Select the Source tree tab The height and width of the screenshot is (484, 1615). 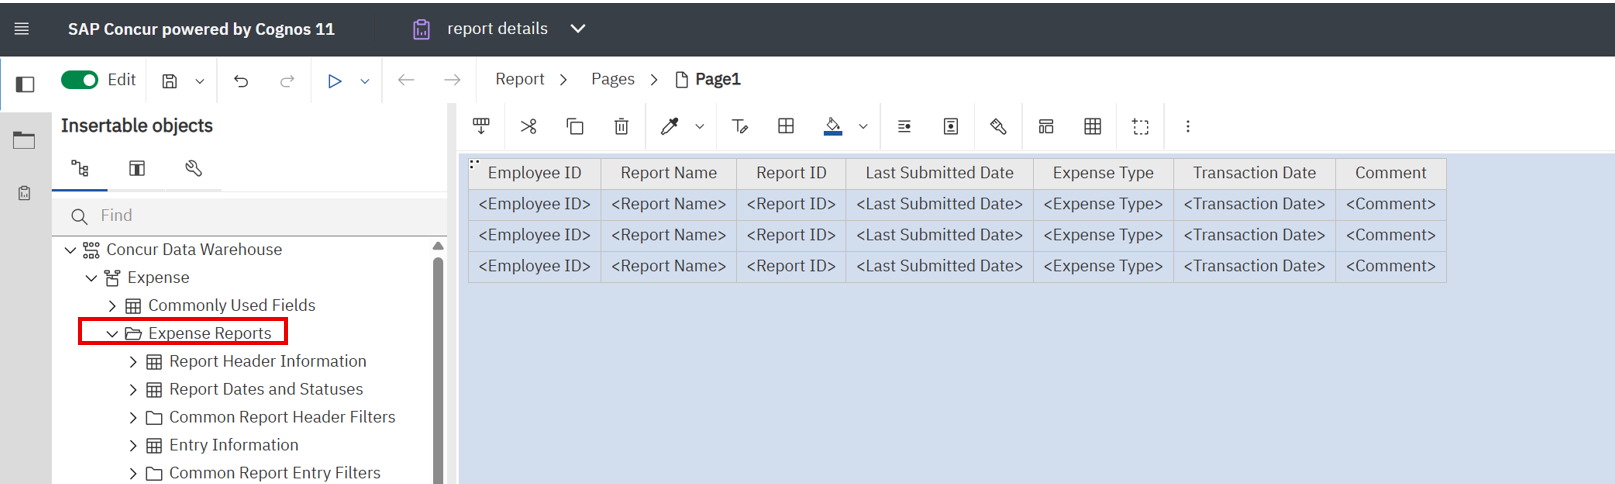(x=80, y=168)
